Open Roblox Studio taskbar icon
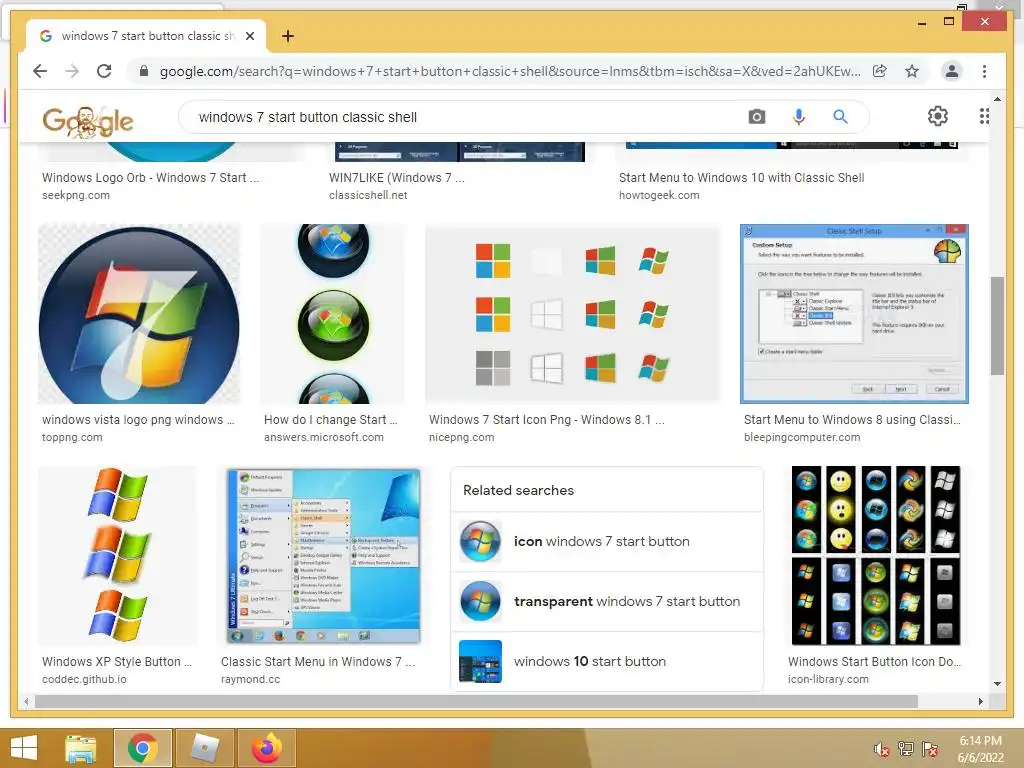This screenshot has height=768, width=1024. 204,748
